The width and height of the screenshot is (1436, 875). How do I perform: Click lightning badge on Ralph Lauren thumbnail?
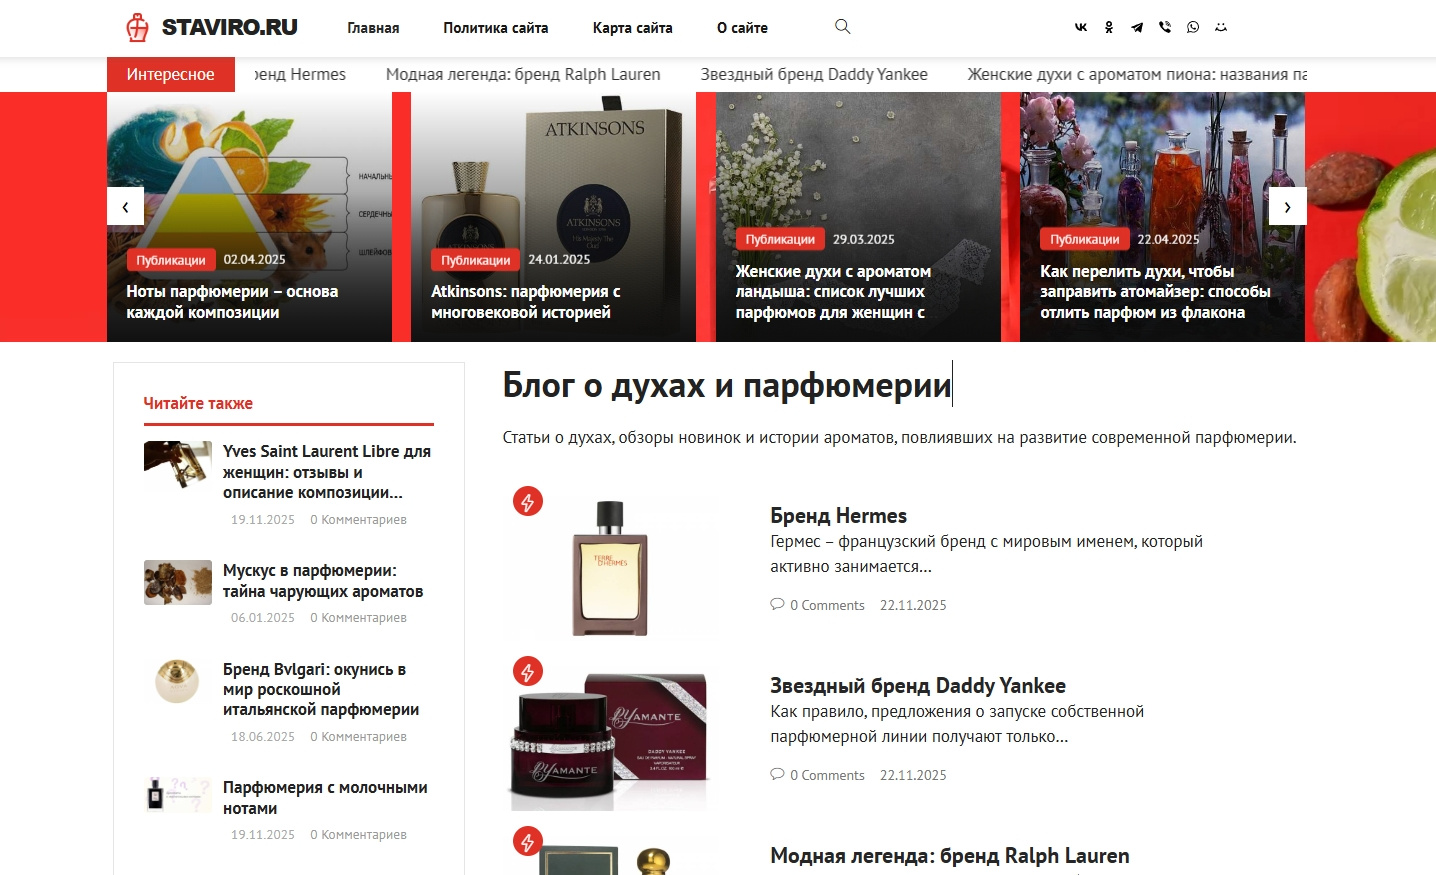528,842
